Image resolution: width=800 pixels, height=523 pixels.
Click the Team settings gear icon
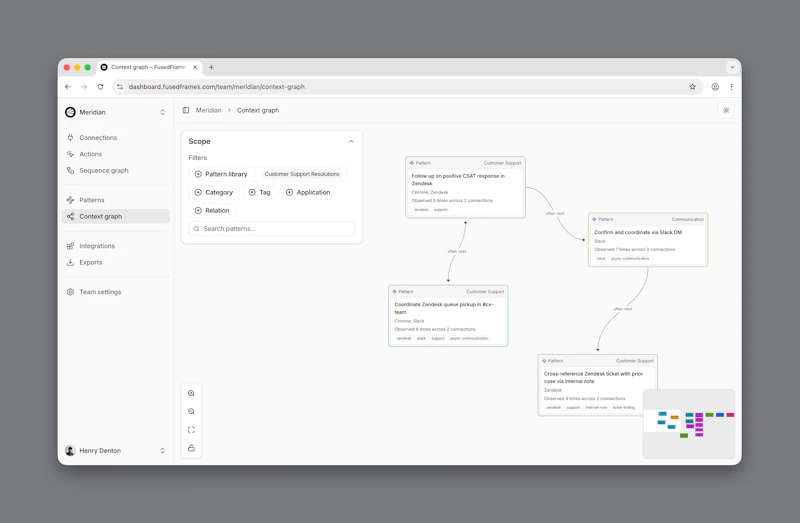click(70, 292)
